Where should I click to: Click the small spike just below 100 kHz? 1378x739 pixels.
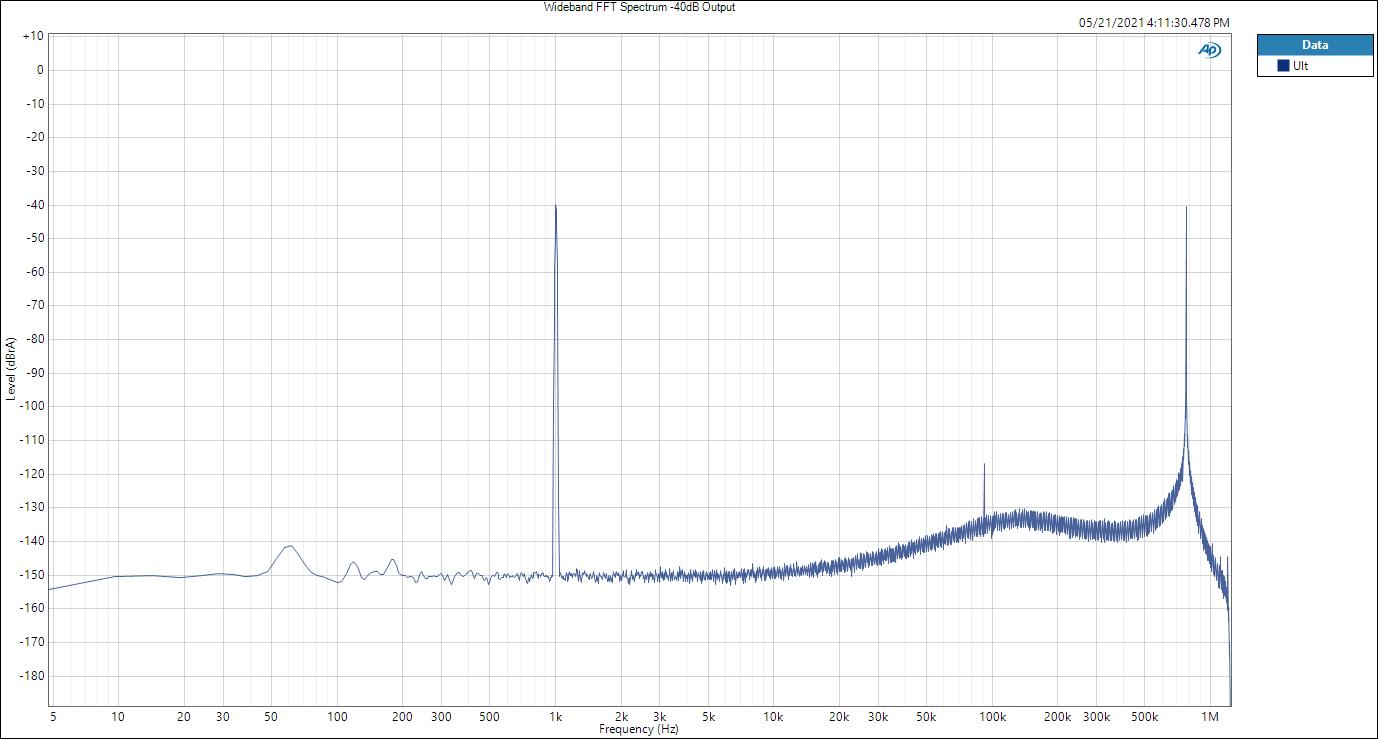984,465
